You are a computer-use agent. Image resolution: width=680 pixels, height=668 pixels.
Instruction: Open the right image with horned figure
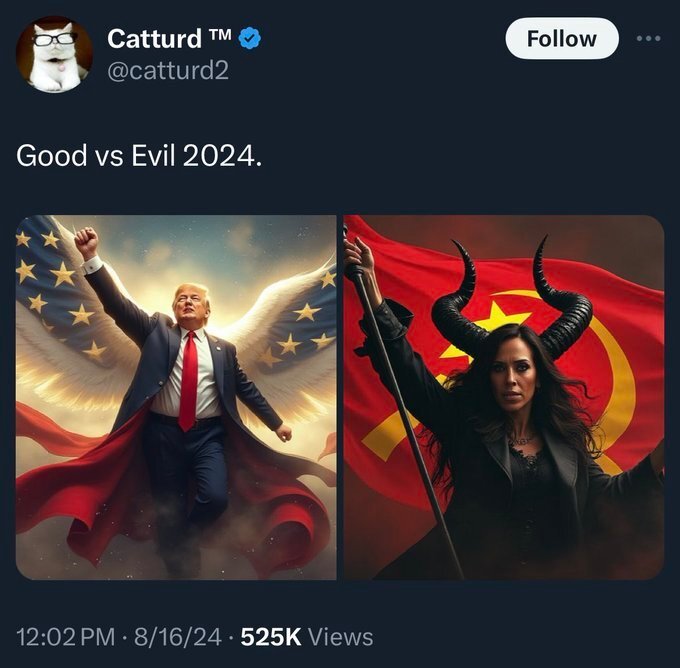tap(504, 397)
